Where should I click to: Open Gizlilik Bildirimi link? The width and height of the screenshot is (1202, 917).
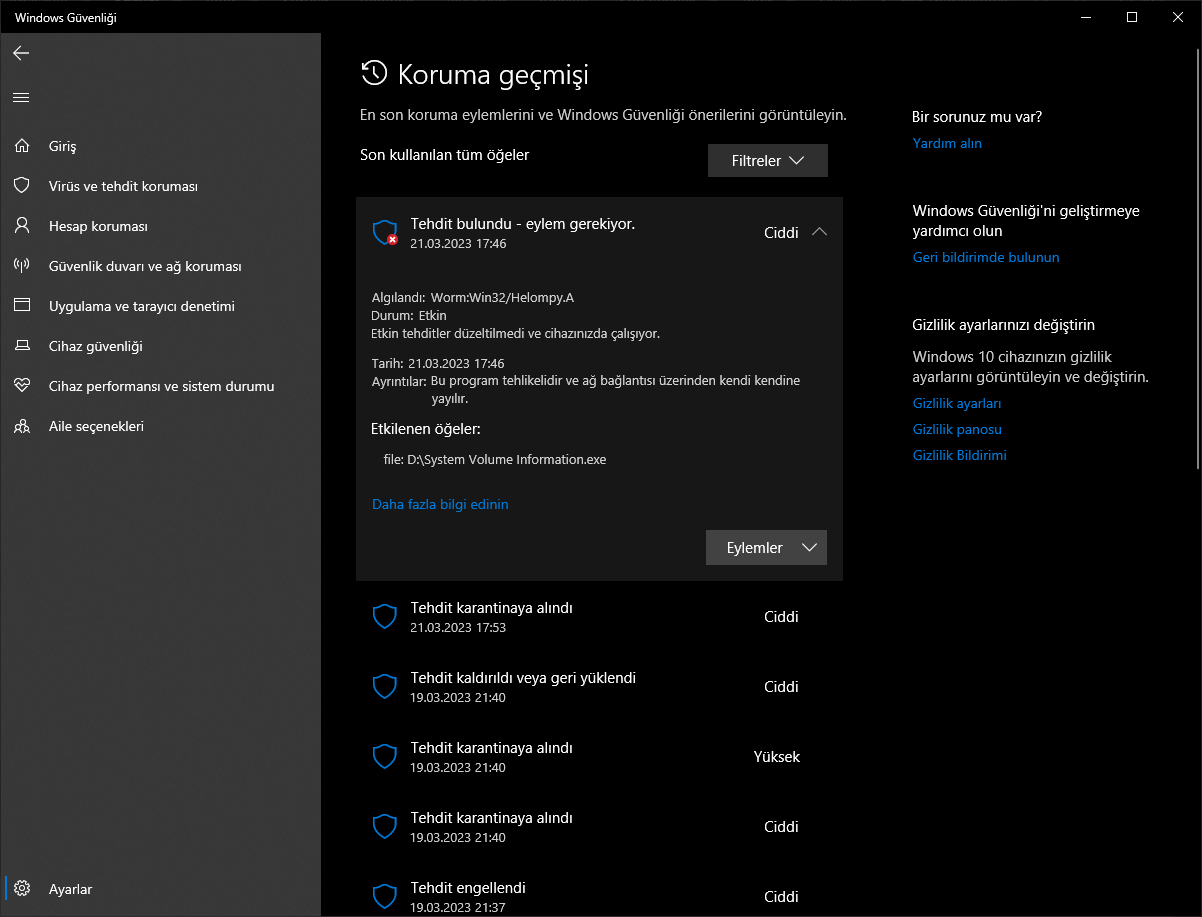pyautogui.click(x=960, y=455)
